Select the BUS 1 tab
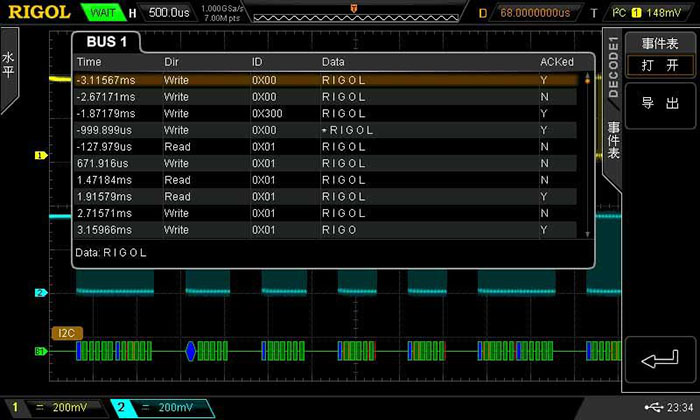The width and height of the screenshot is (700, 420). (x=108, y=42)
